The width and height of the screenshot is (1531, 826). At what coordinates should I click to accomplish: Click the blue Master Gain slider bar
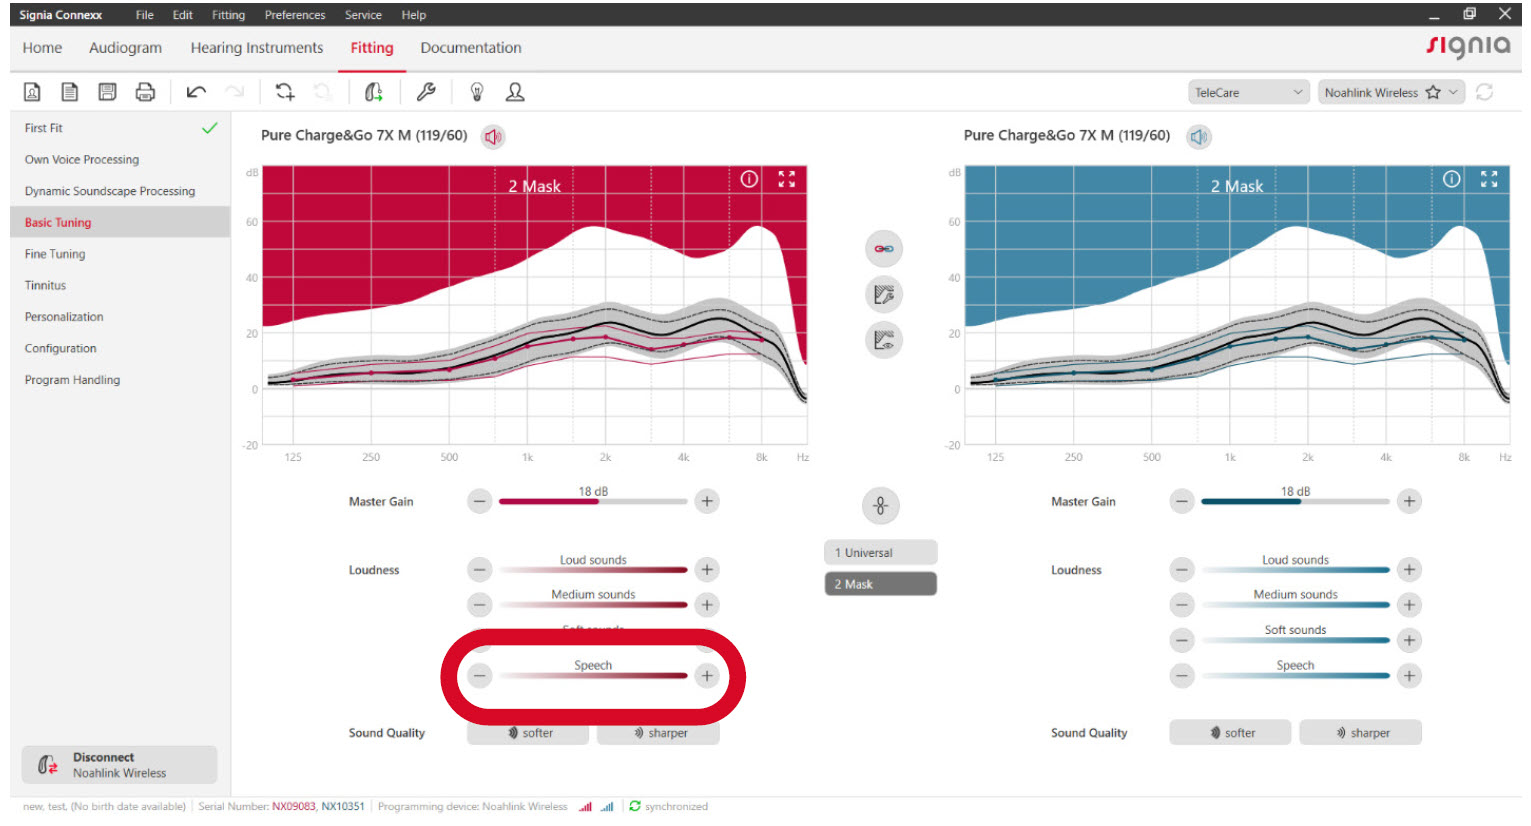[x=1295, y=501]
